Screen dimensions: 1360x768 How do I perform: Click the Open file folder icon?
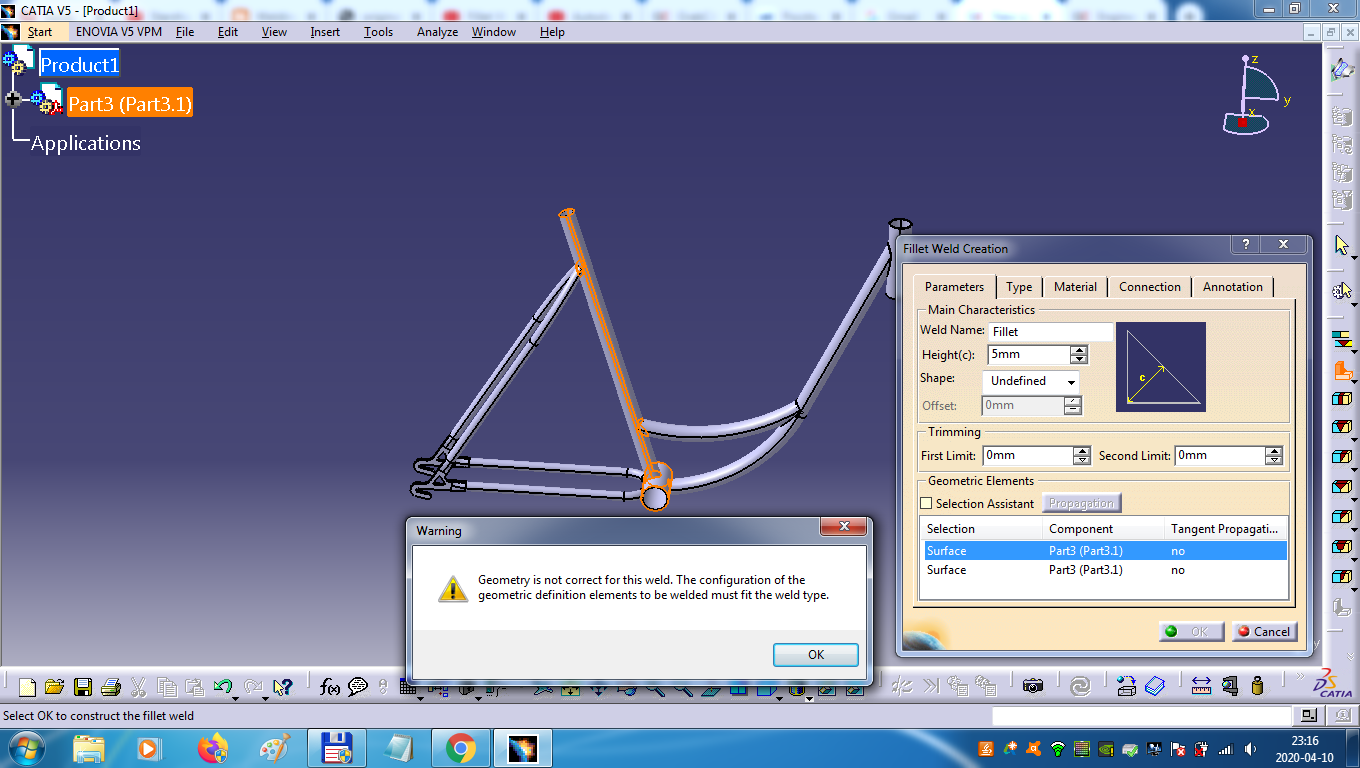55,687
